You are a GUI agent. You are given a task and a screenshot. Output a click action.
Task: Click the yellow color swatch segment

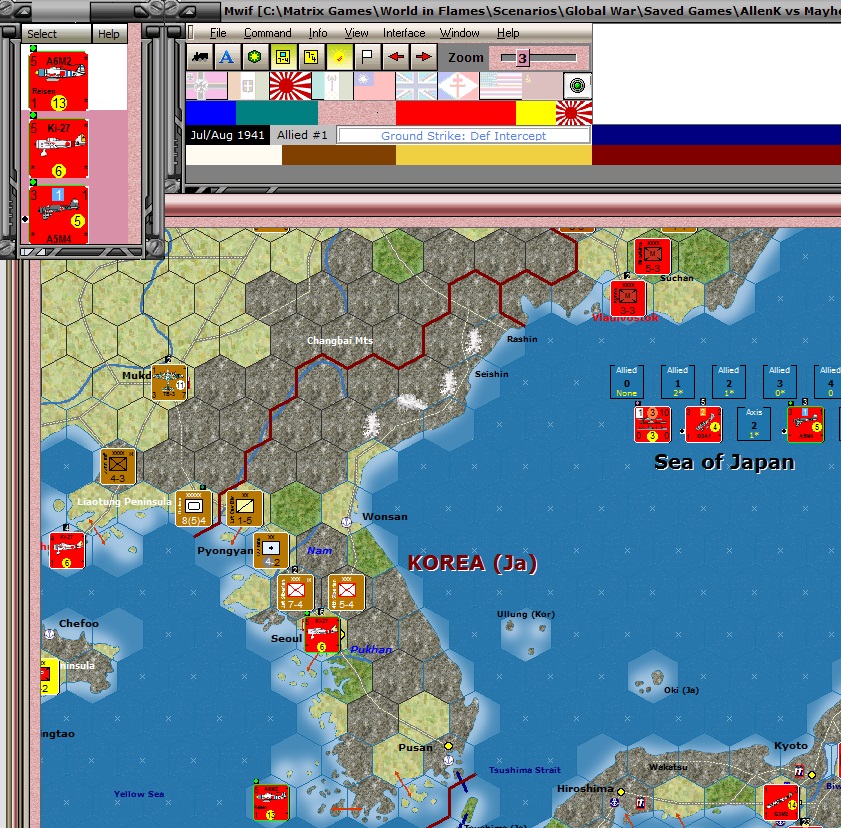coord(536,113)
